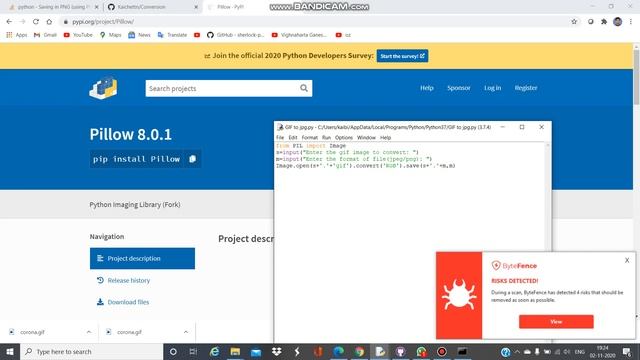Switch to Chrome on taskbar
The height and width of the screenshot is (360, 640).
tap(359, 351)
